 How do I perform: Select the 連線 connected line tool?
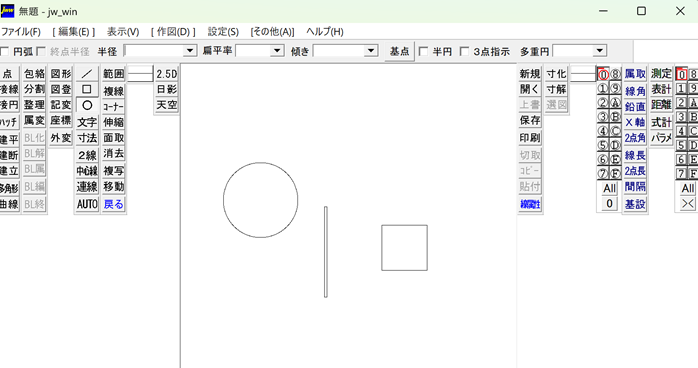[87, 187]
